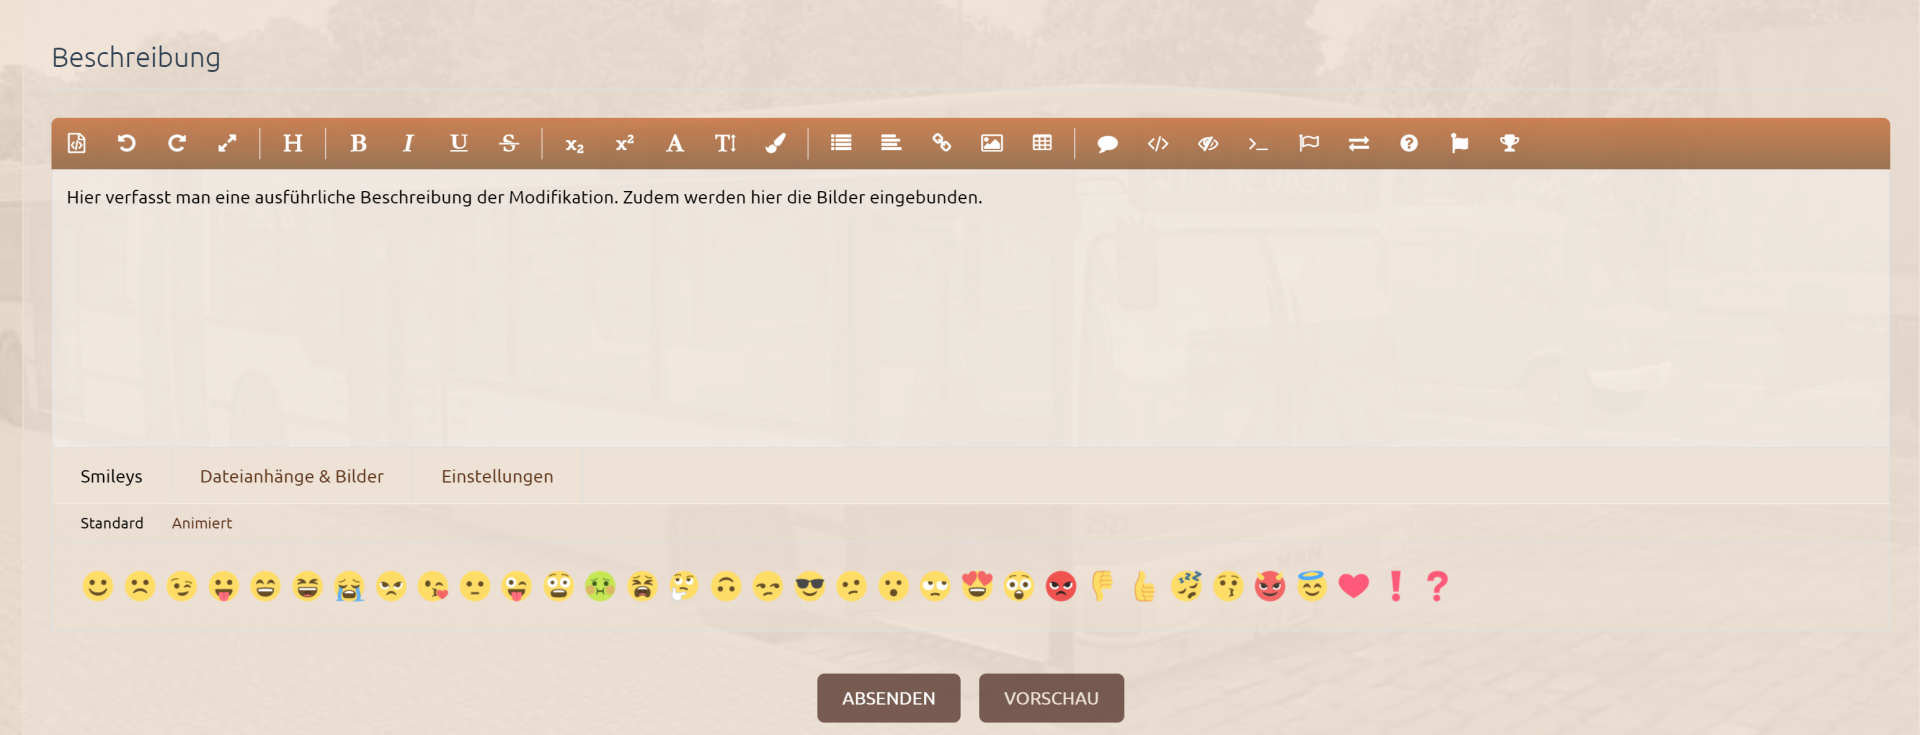
Task: Apply strikethrough formatting
Action: 509,143
